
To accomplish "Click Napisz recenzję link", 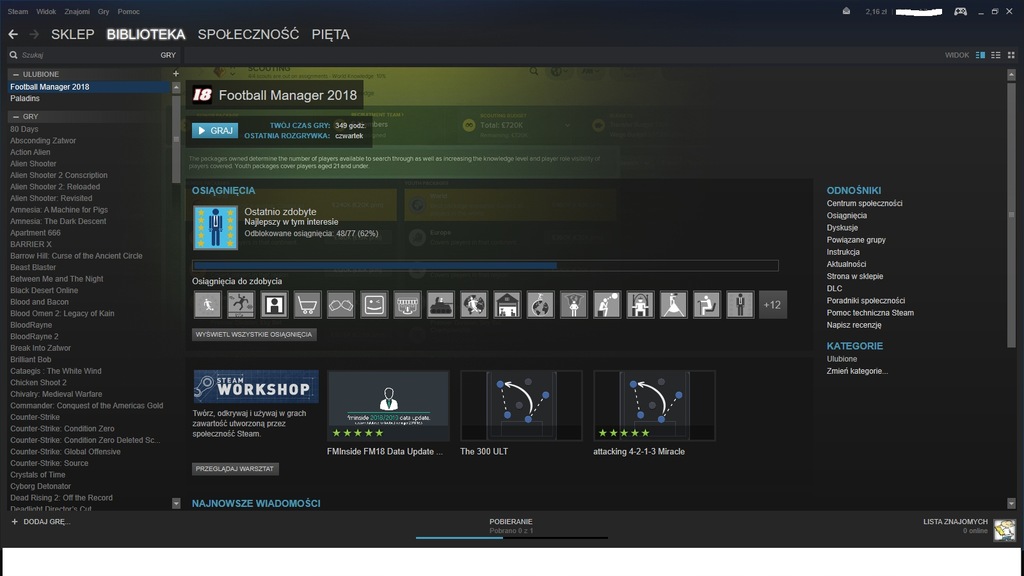I will (x=854, y=325).
